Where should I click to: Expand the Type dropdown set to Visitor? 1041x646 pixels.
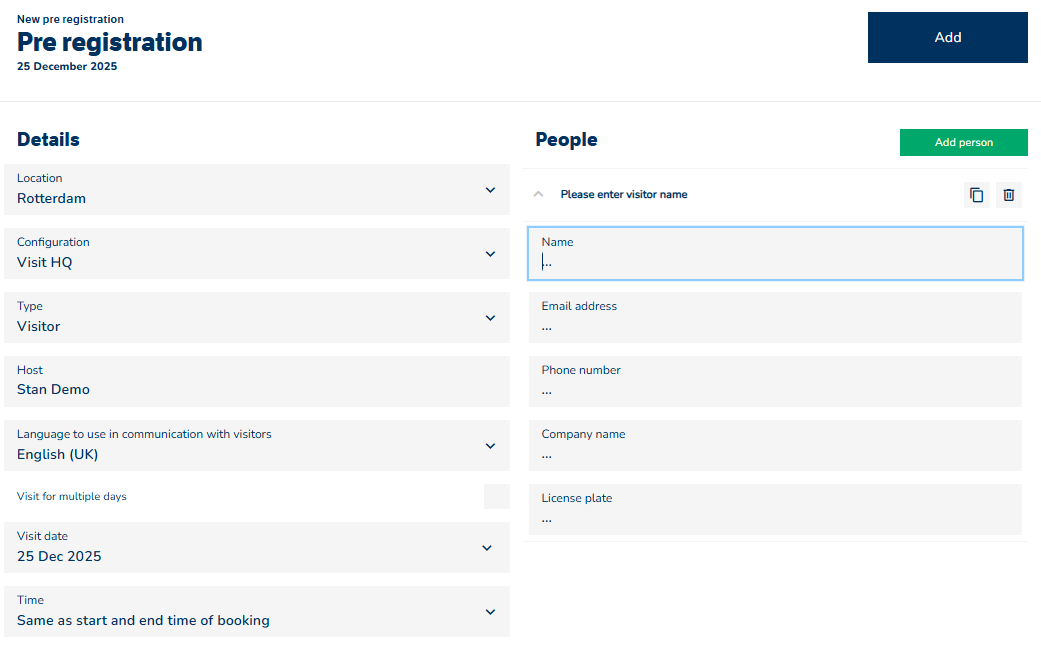[x=257, y=318]
